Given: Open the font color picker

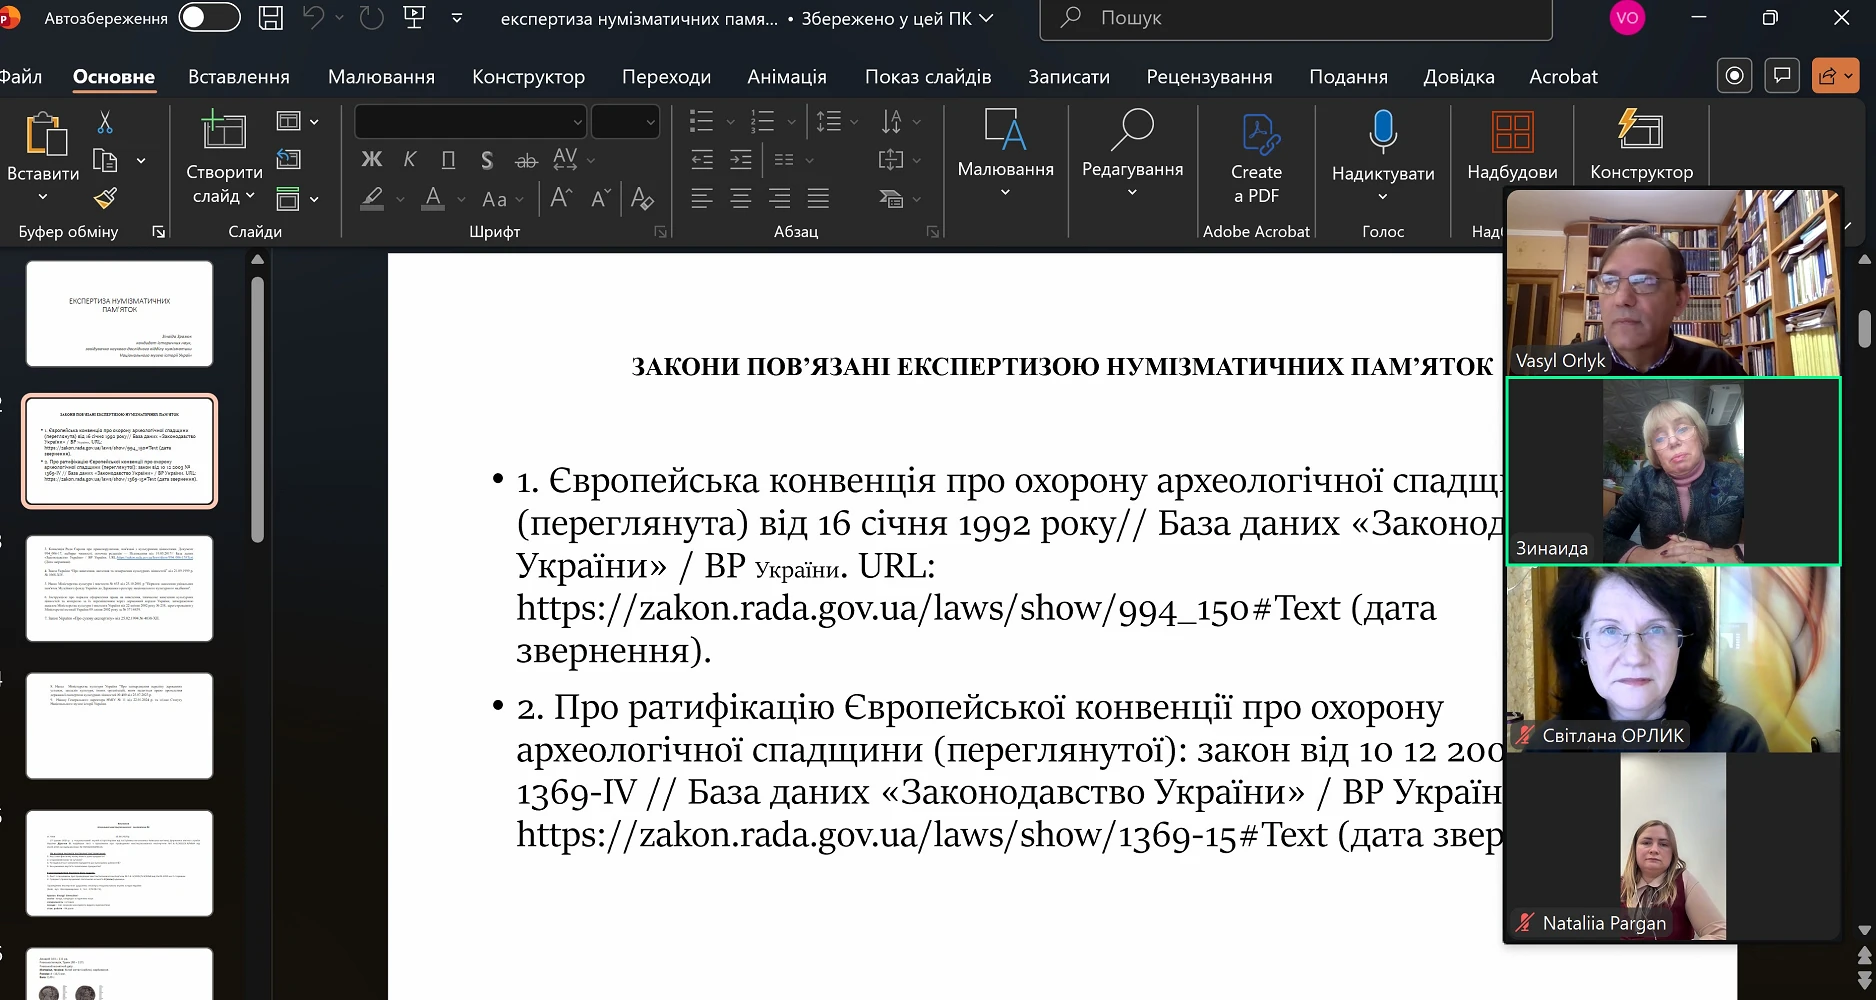Looking at the screenshot, I should 461,199.
